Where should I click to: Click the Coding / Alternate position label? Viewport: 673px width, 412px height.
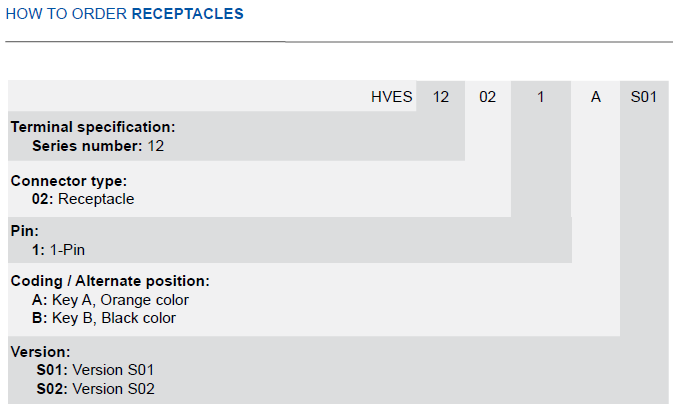pos(110,281)
